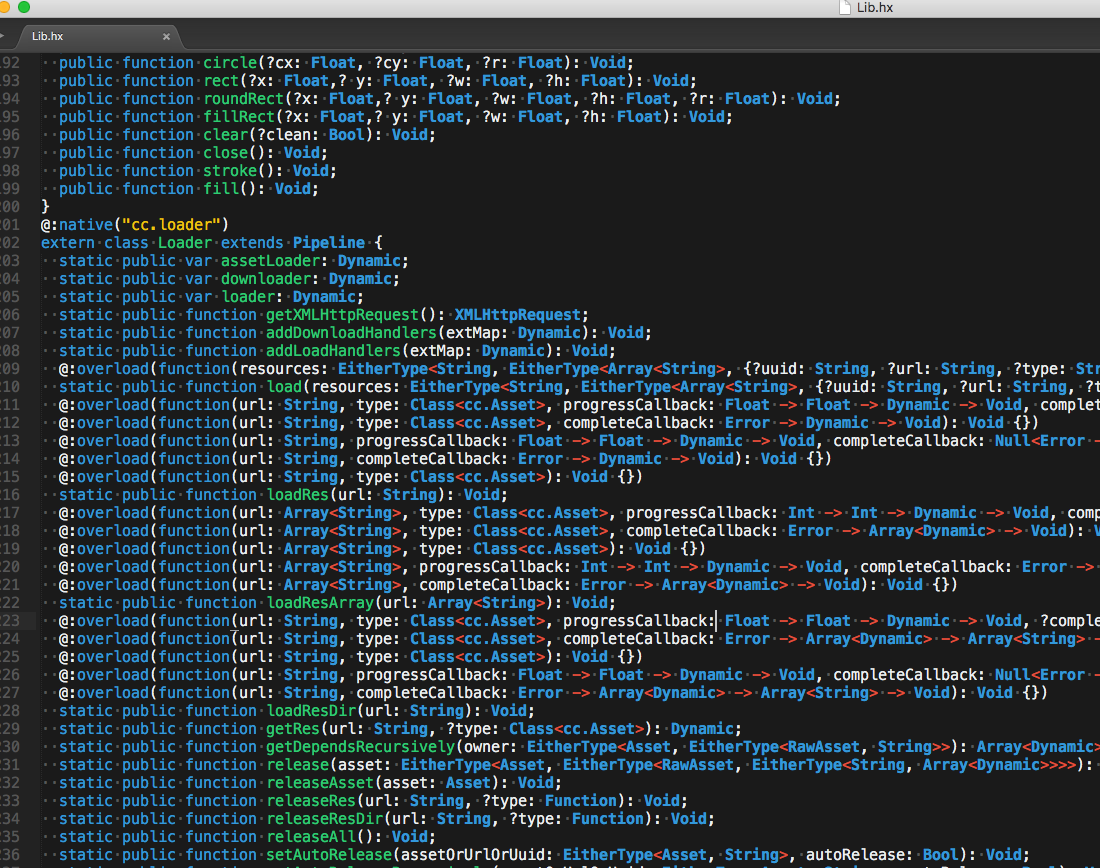
Task: Click the 'releaseRes' function name
Action: point(311,801)
